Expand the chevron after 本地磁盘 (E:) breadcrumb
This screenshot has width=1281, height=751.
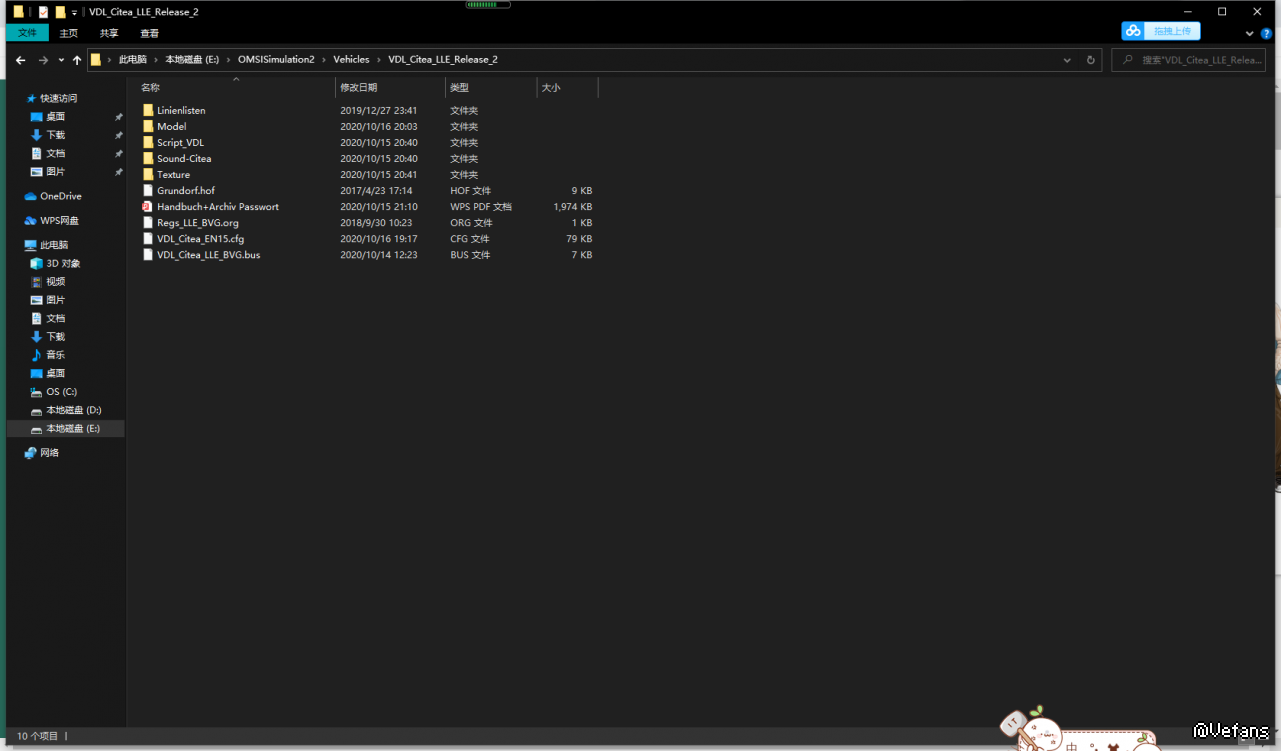coord(228,60)
